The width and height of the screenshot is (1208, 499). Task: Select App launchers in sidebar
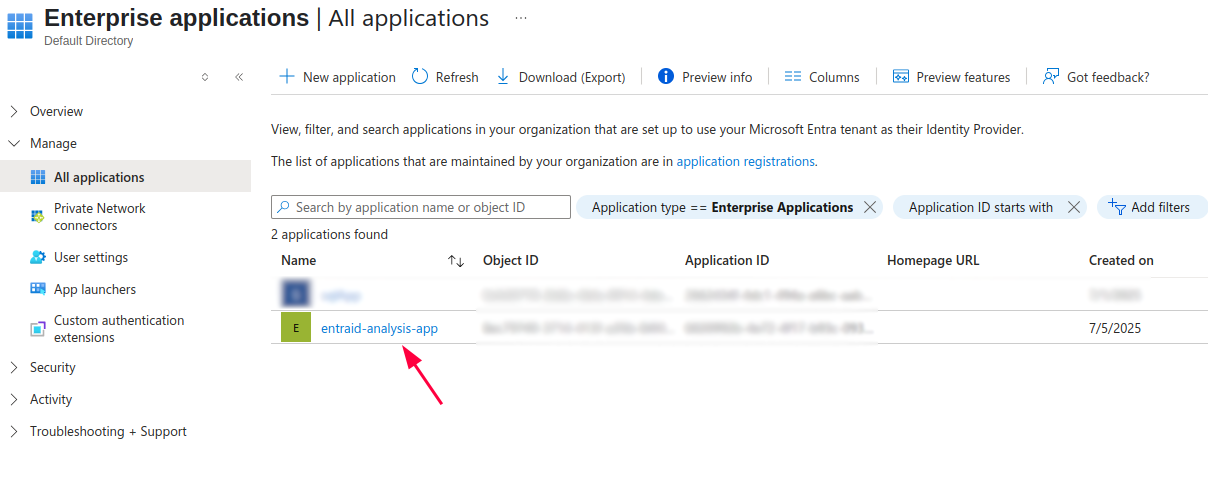(94, 289)
